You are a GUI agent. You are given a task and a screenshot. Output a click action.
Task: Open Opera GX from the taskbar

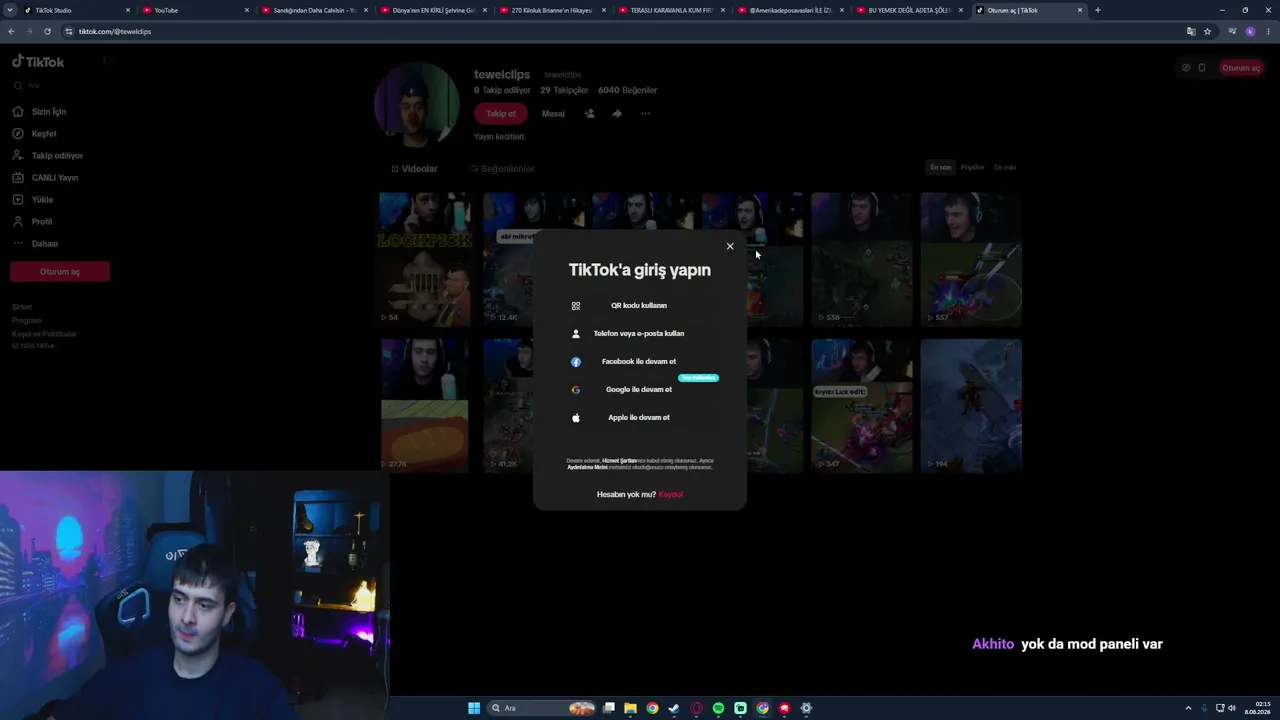point(696,708)
